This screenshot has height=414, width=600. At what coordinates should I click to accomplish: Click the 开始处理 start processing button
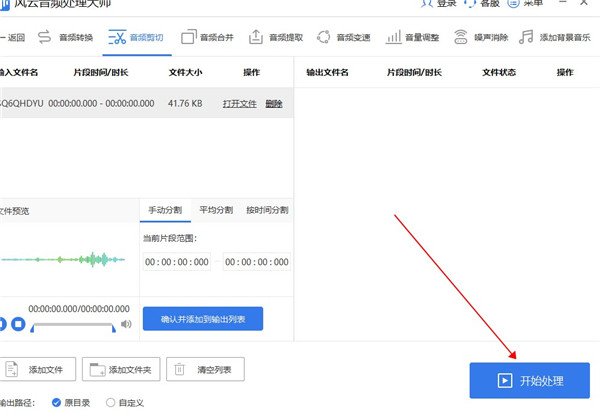pyautogui.click(x=530, y=381)
